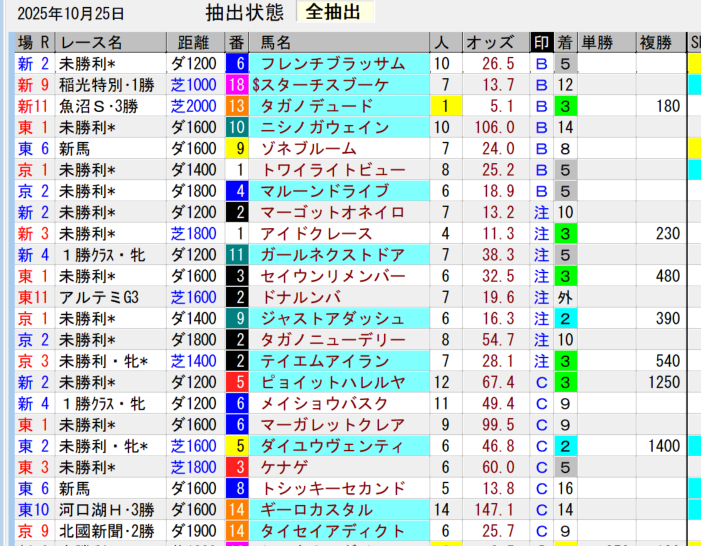
Task: Click 東10 race cell
Action: point(34,510)
